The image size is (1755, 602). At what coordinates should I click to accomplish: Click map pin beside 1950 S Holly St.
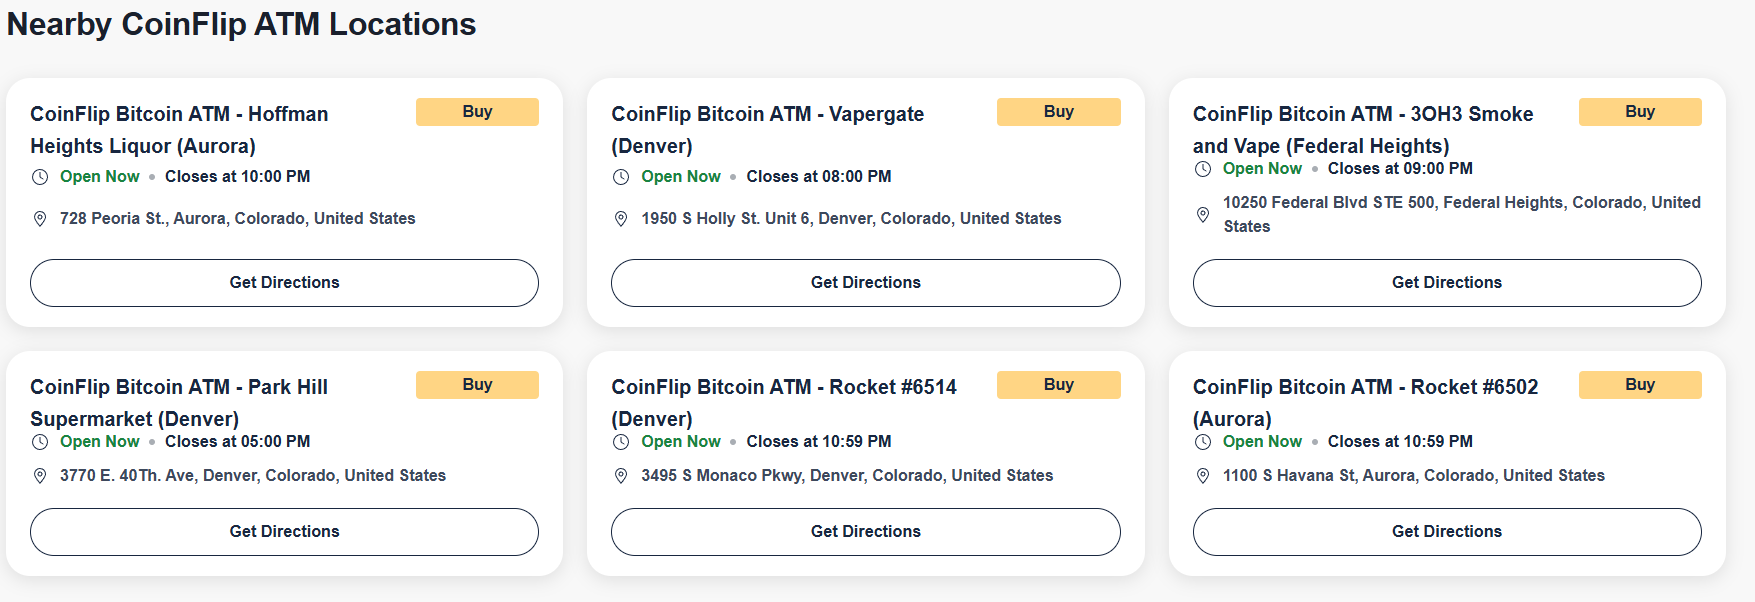click(x=621, y=219)
